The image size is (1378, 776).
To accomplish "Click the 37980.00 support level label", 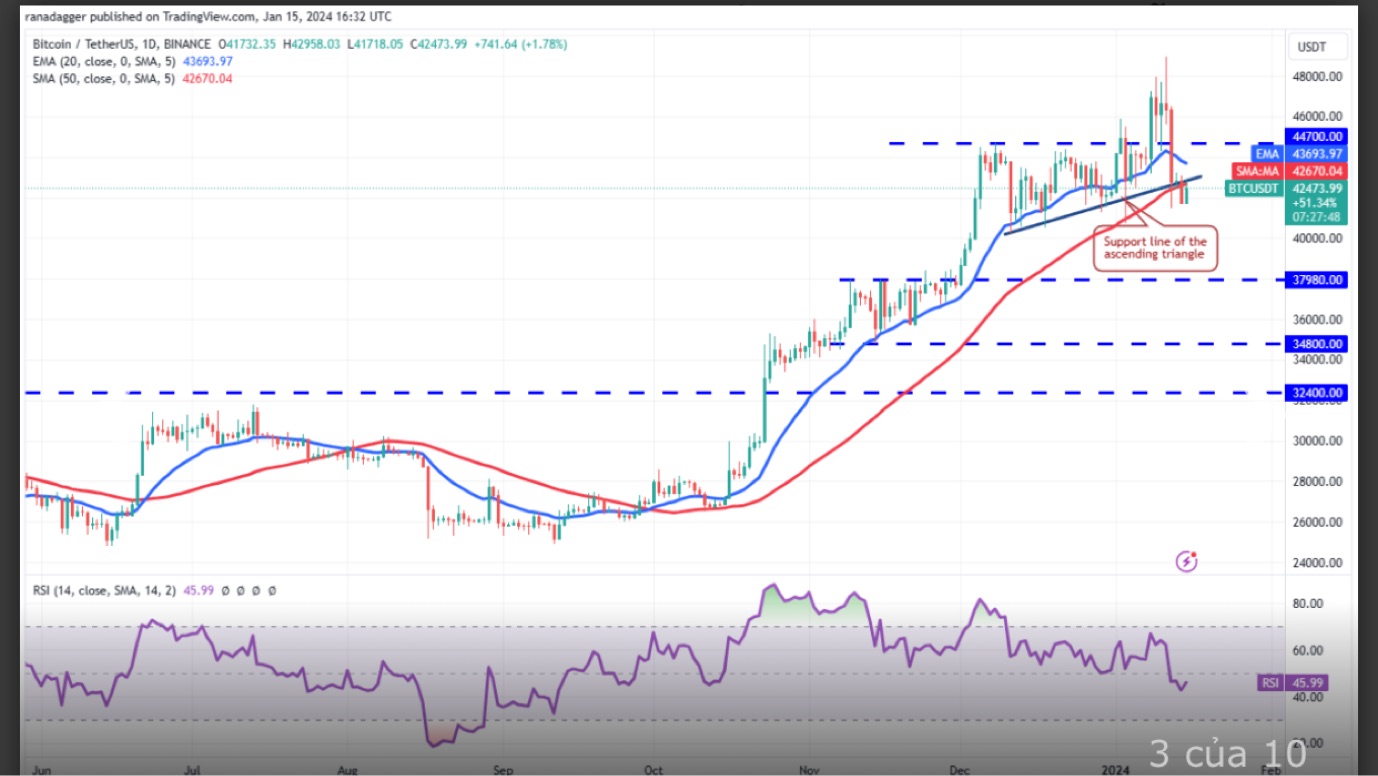I will point(1317,280).
